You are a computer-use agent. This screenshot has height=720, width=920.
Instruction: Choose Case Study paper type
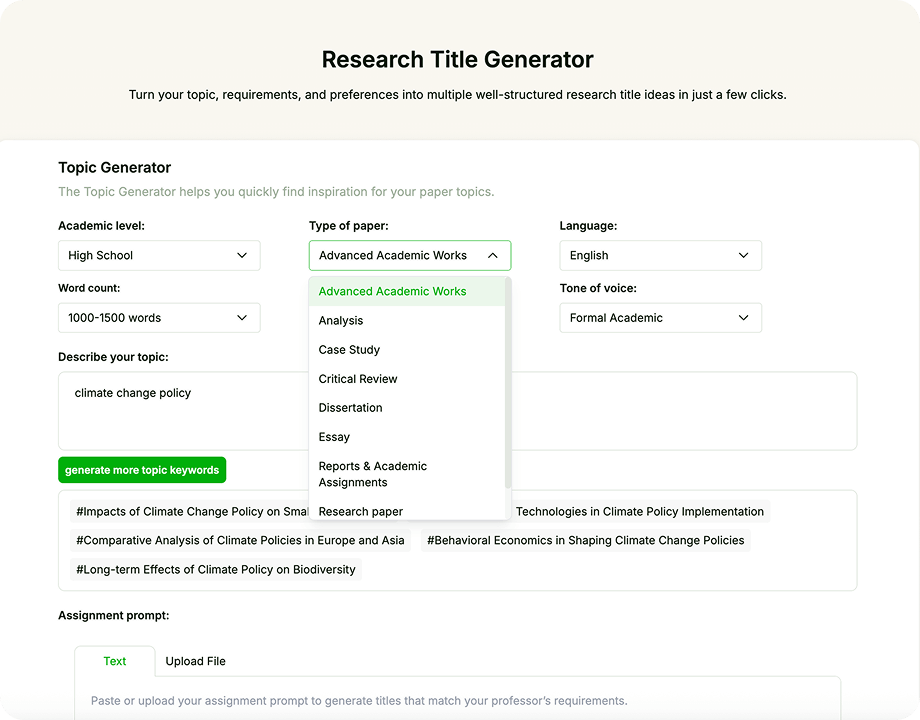(x=349, y=350)
